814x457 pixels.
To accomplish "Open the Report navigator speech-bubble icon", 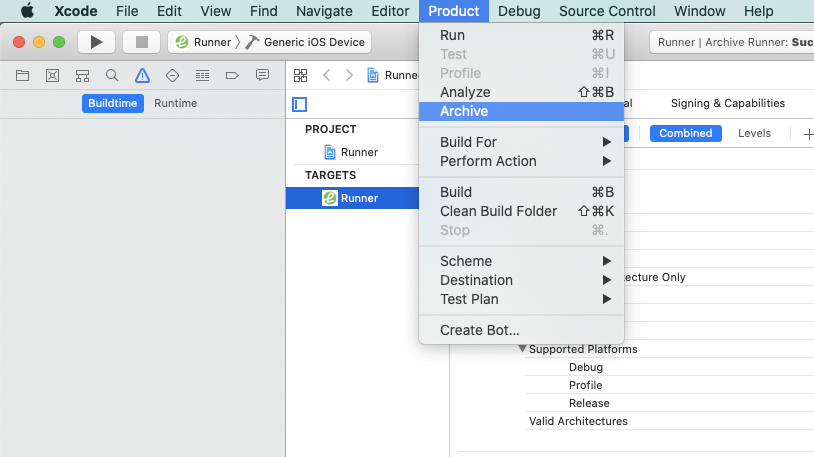I will coord(262,75).
